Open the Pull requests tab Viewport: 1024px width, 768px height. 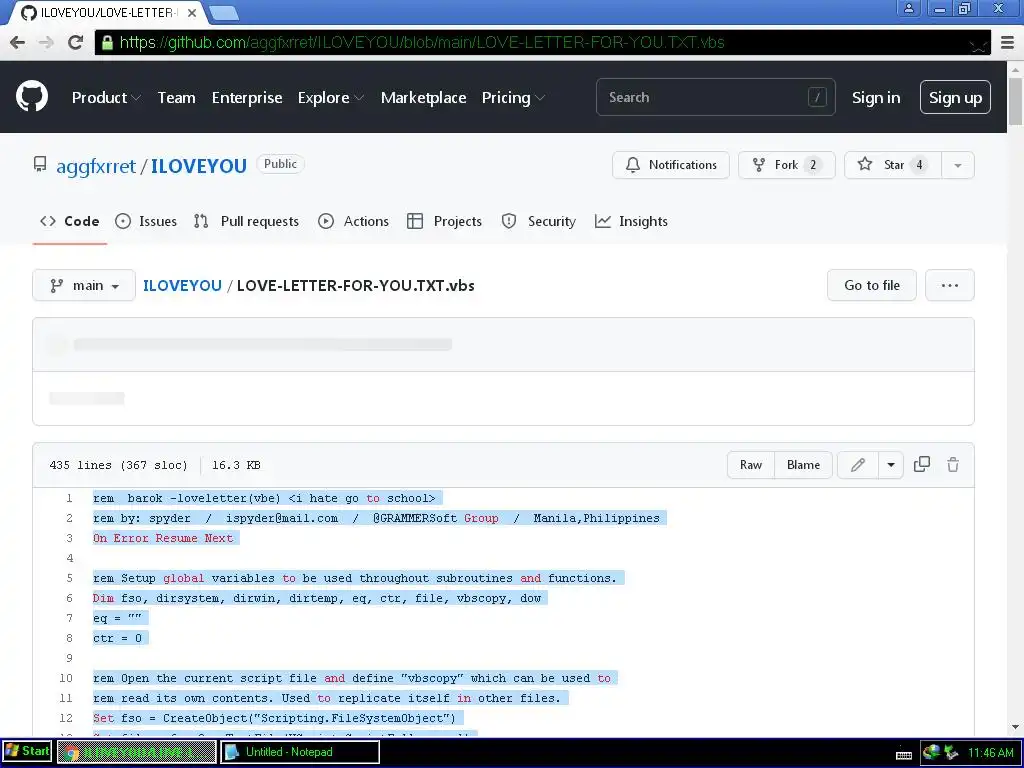[246, 221]
